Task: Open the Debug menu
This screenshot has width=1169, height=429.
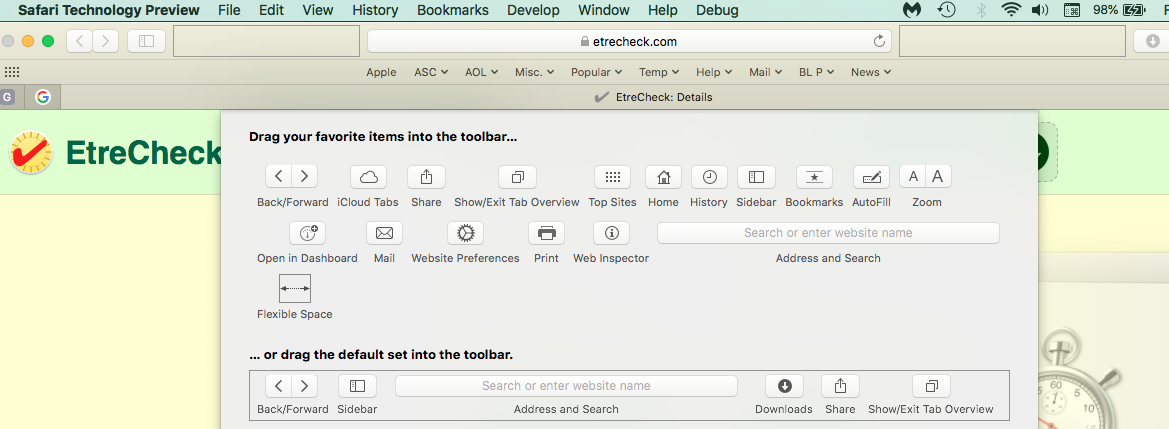Action: pyautogui.click(x=717, y=10)
